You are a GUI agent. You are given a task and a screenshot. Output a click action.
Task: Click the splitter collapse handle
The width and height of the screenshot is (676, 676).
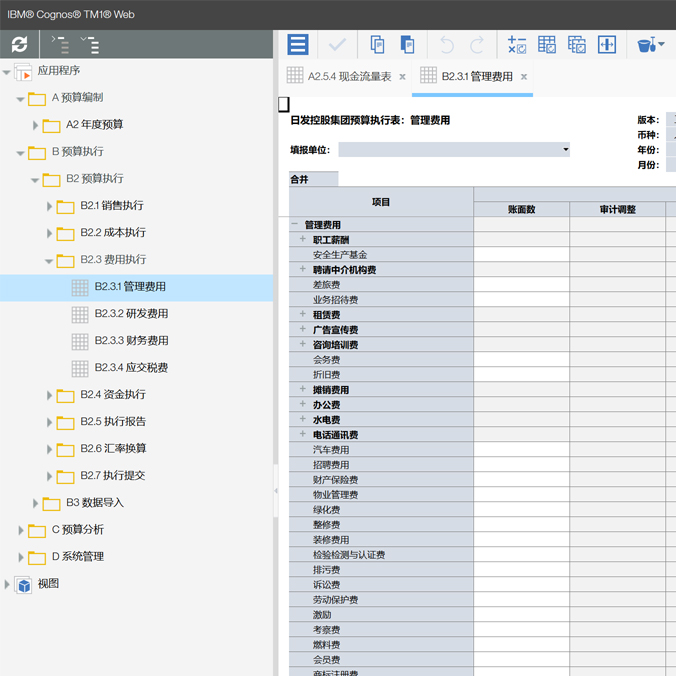pos(275,491)
